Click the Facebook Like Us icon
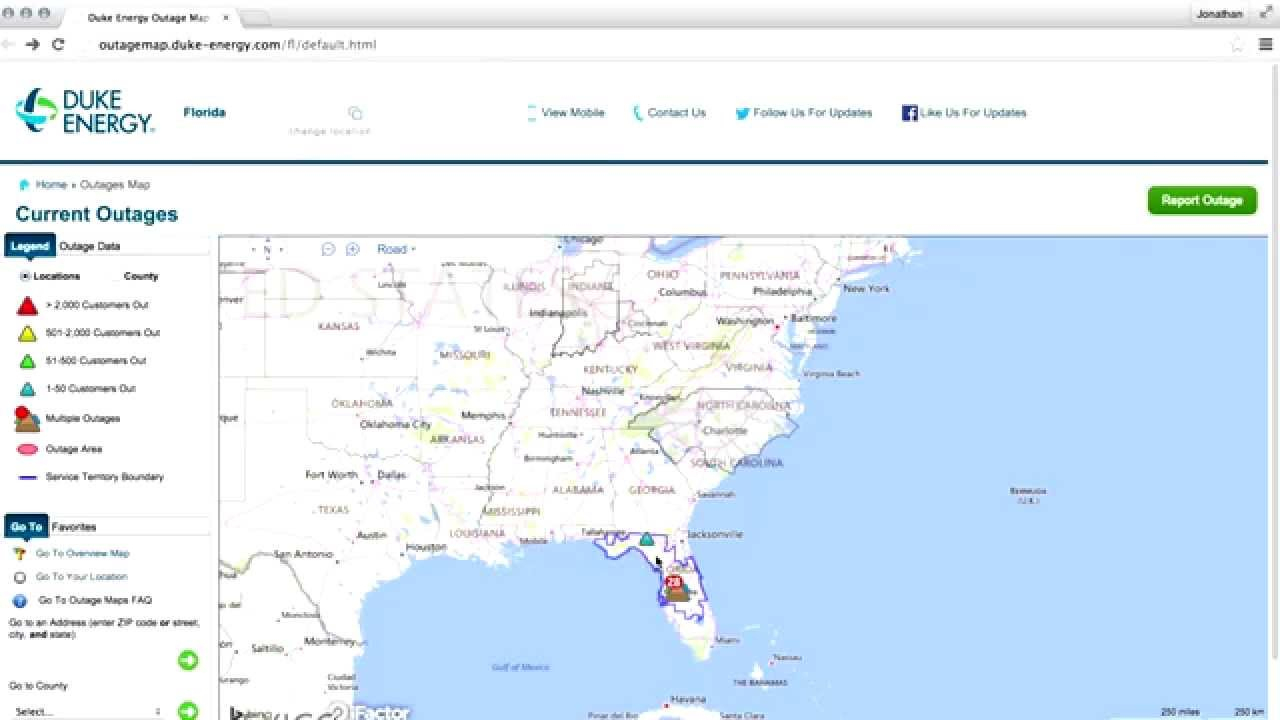 pos(909,113)
